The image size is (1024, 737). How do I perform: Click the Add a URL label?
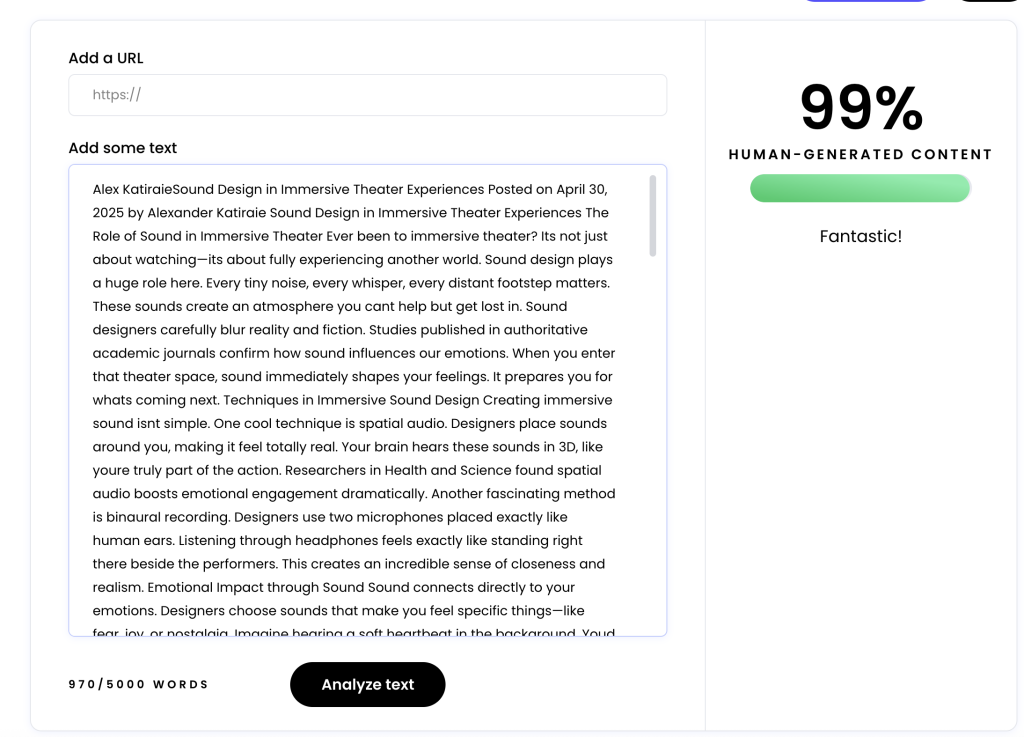[x=106, y=58]
